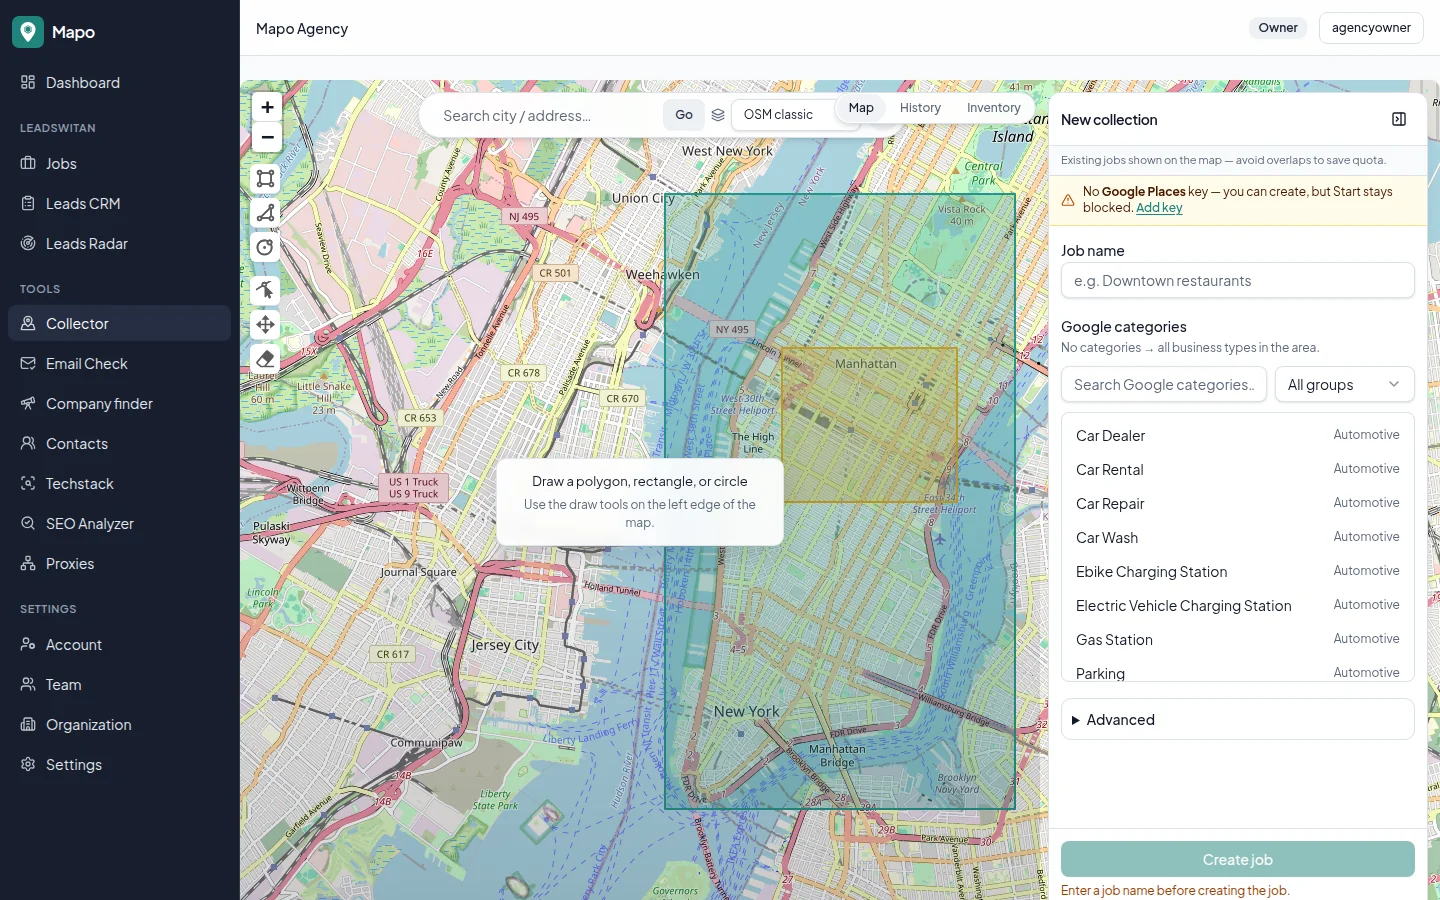Click the Mapo logo icon

[x=28, y=32]
